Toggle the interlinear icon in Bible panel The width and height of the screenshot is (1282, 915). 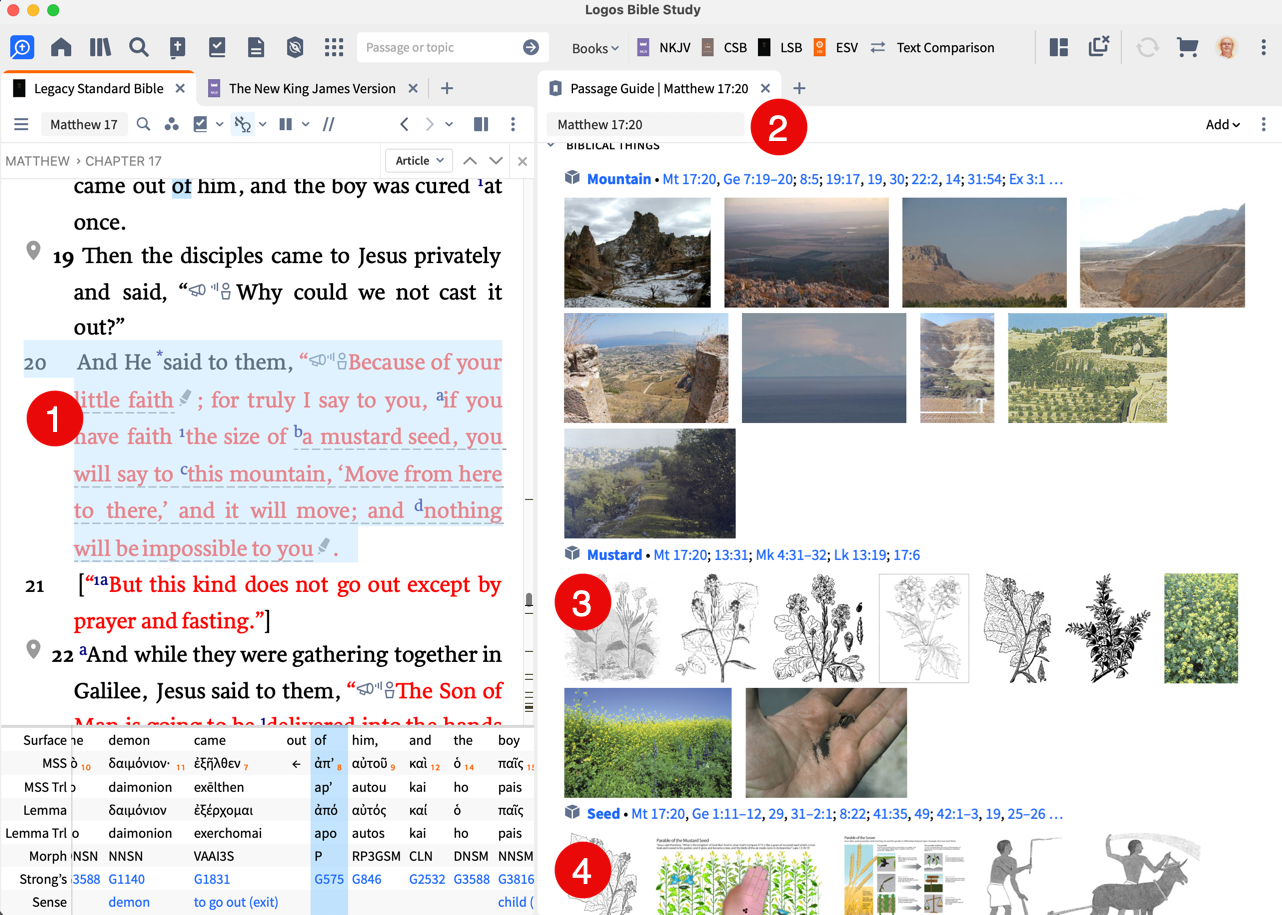pyautogui.click(x=242, y=125)
